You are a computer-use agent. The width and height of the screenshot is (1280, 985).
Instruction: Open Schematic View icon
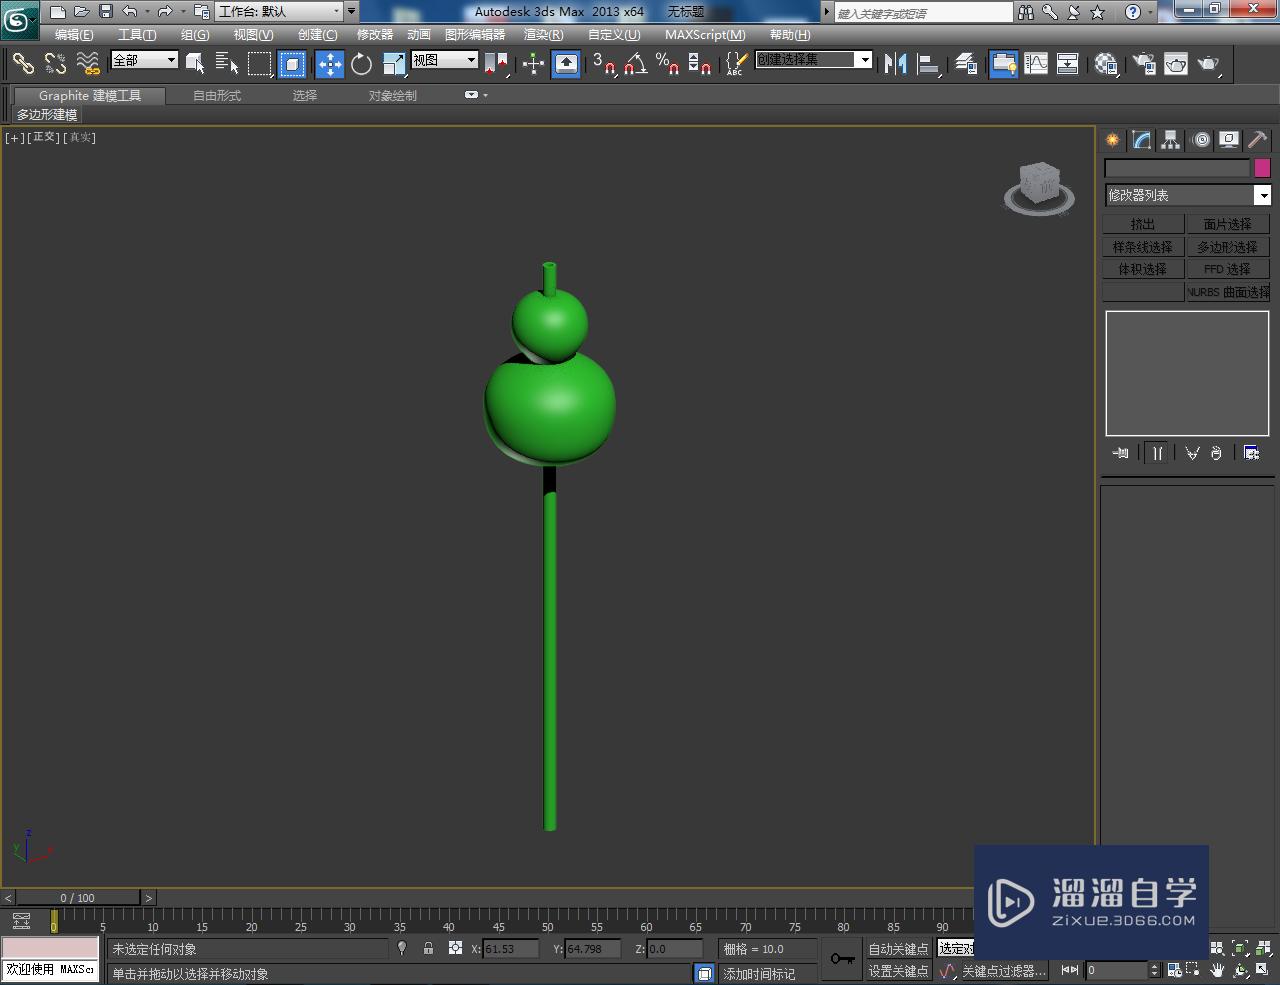[x=1068, y=64]
